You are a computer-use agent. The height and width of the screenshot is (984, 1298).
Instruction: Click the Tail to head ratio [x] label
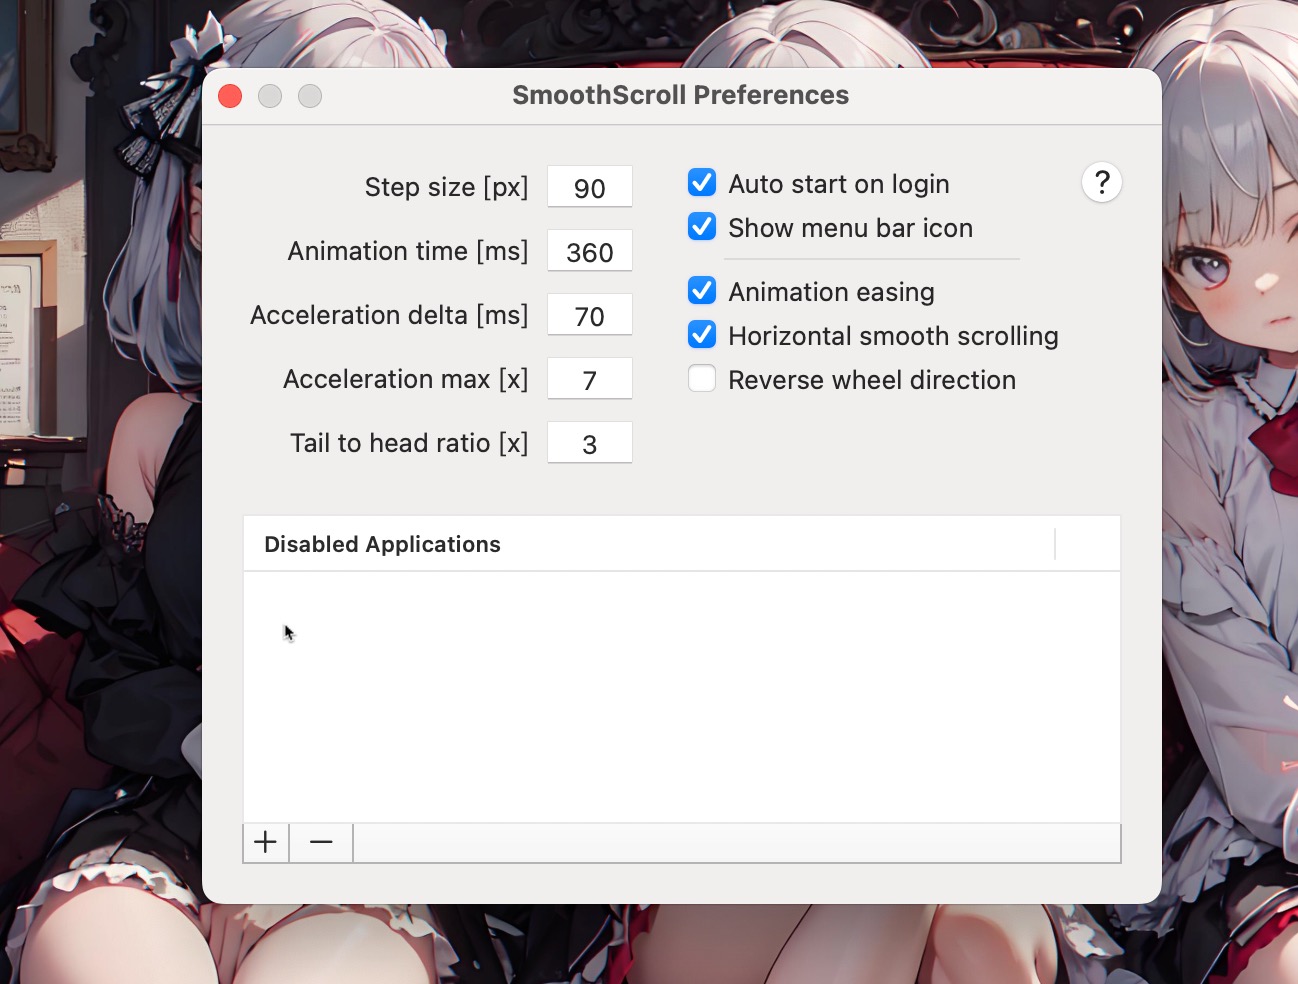[x=409, y=443]
